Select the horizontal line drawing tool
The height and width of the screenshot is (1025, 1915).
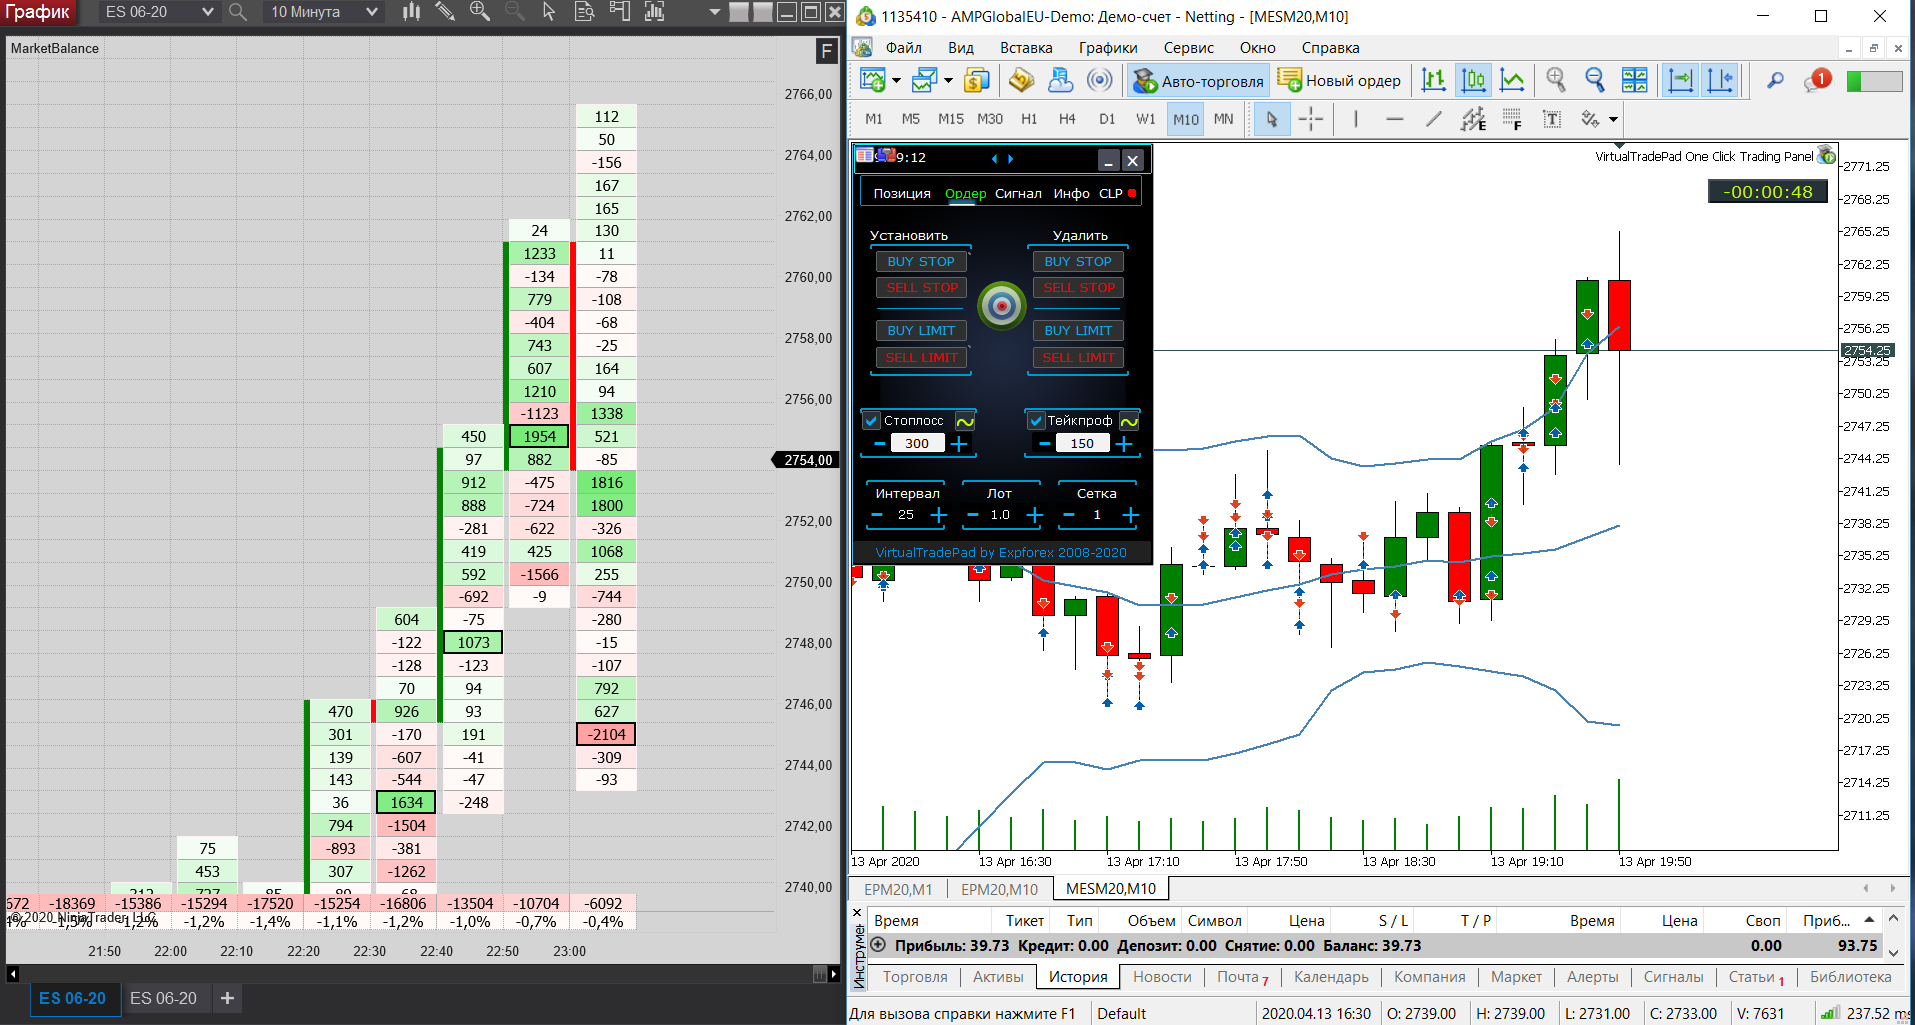pos(1395,119)
